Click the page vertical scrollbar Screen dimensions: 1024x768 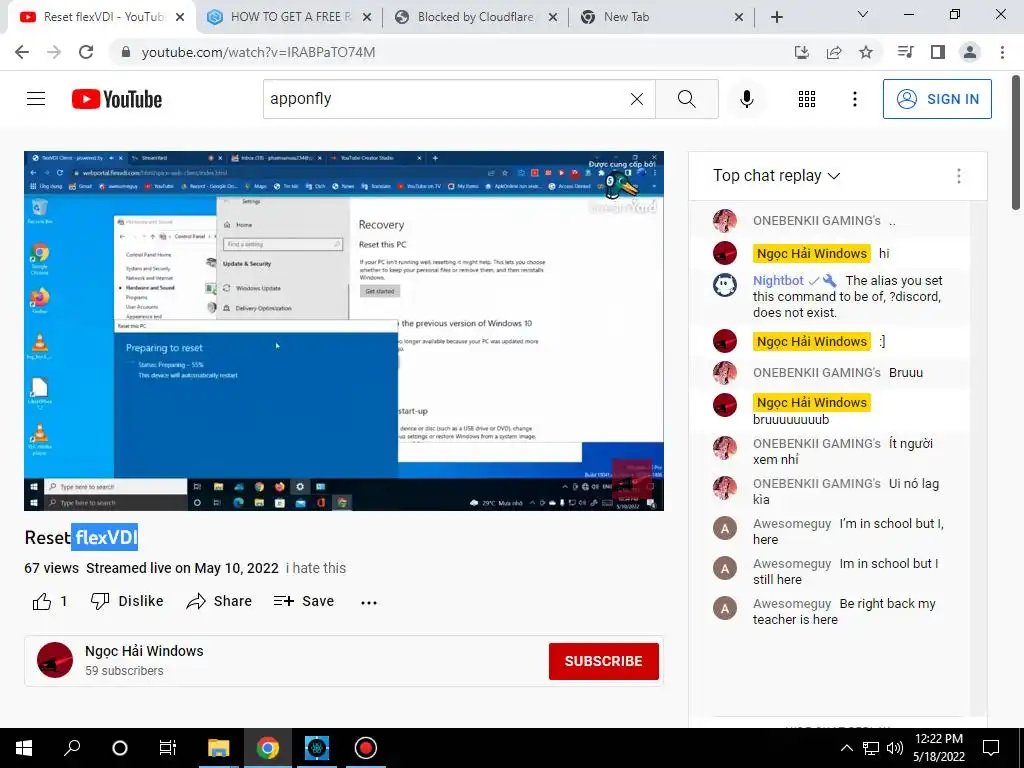pos(1016,143)
